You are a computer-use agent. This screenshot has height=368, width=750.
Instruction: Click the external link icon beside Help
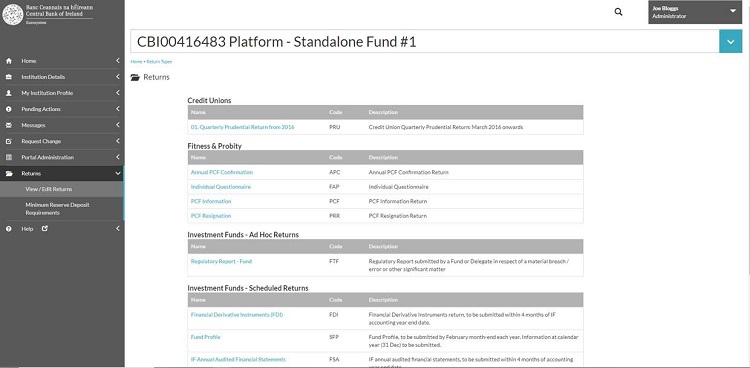pyautogui.click(x=45, y=229)
